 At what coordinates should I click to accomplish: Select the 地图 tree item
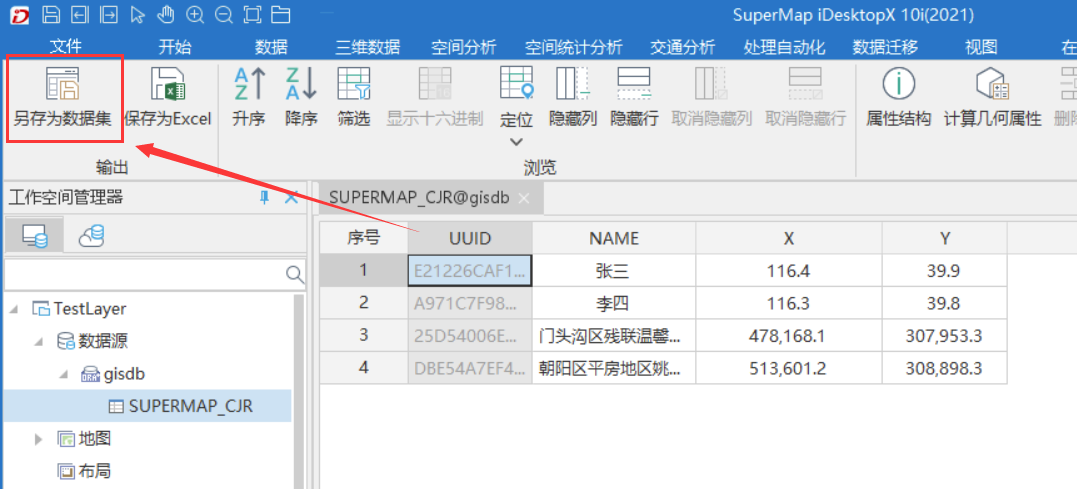84,438
